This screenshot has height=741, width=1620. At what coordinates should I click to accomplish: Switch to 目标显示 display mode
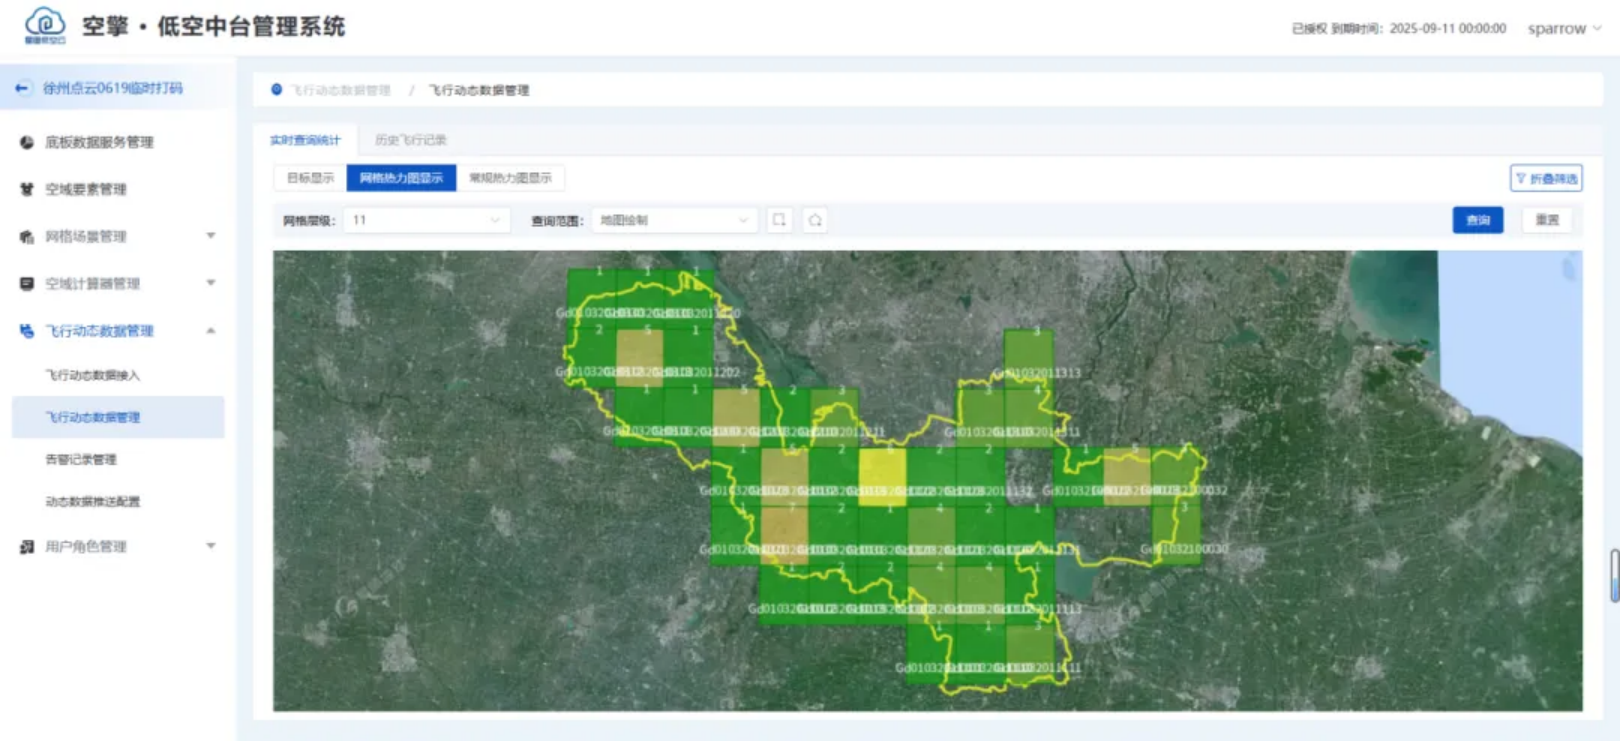(x=310, y=178)
